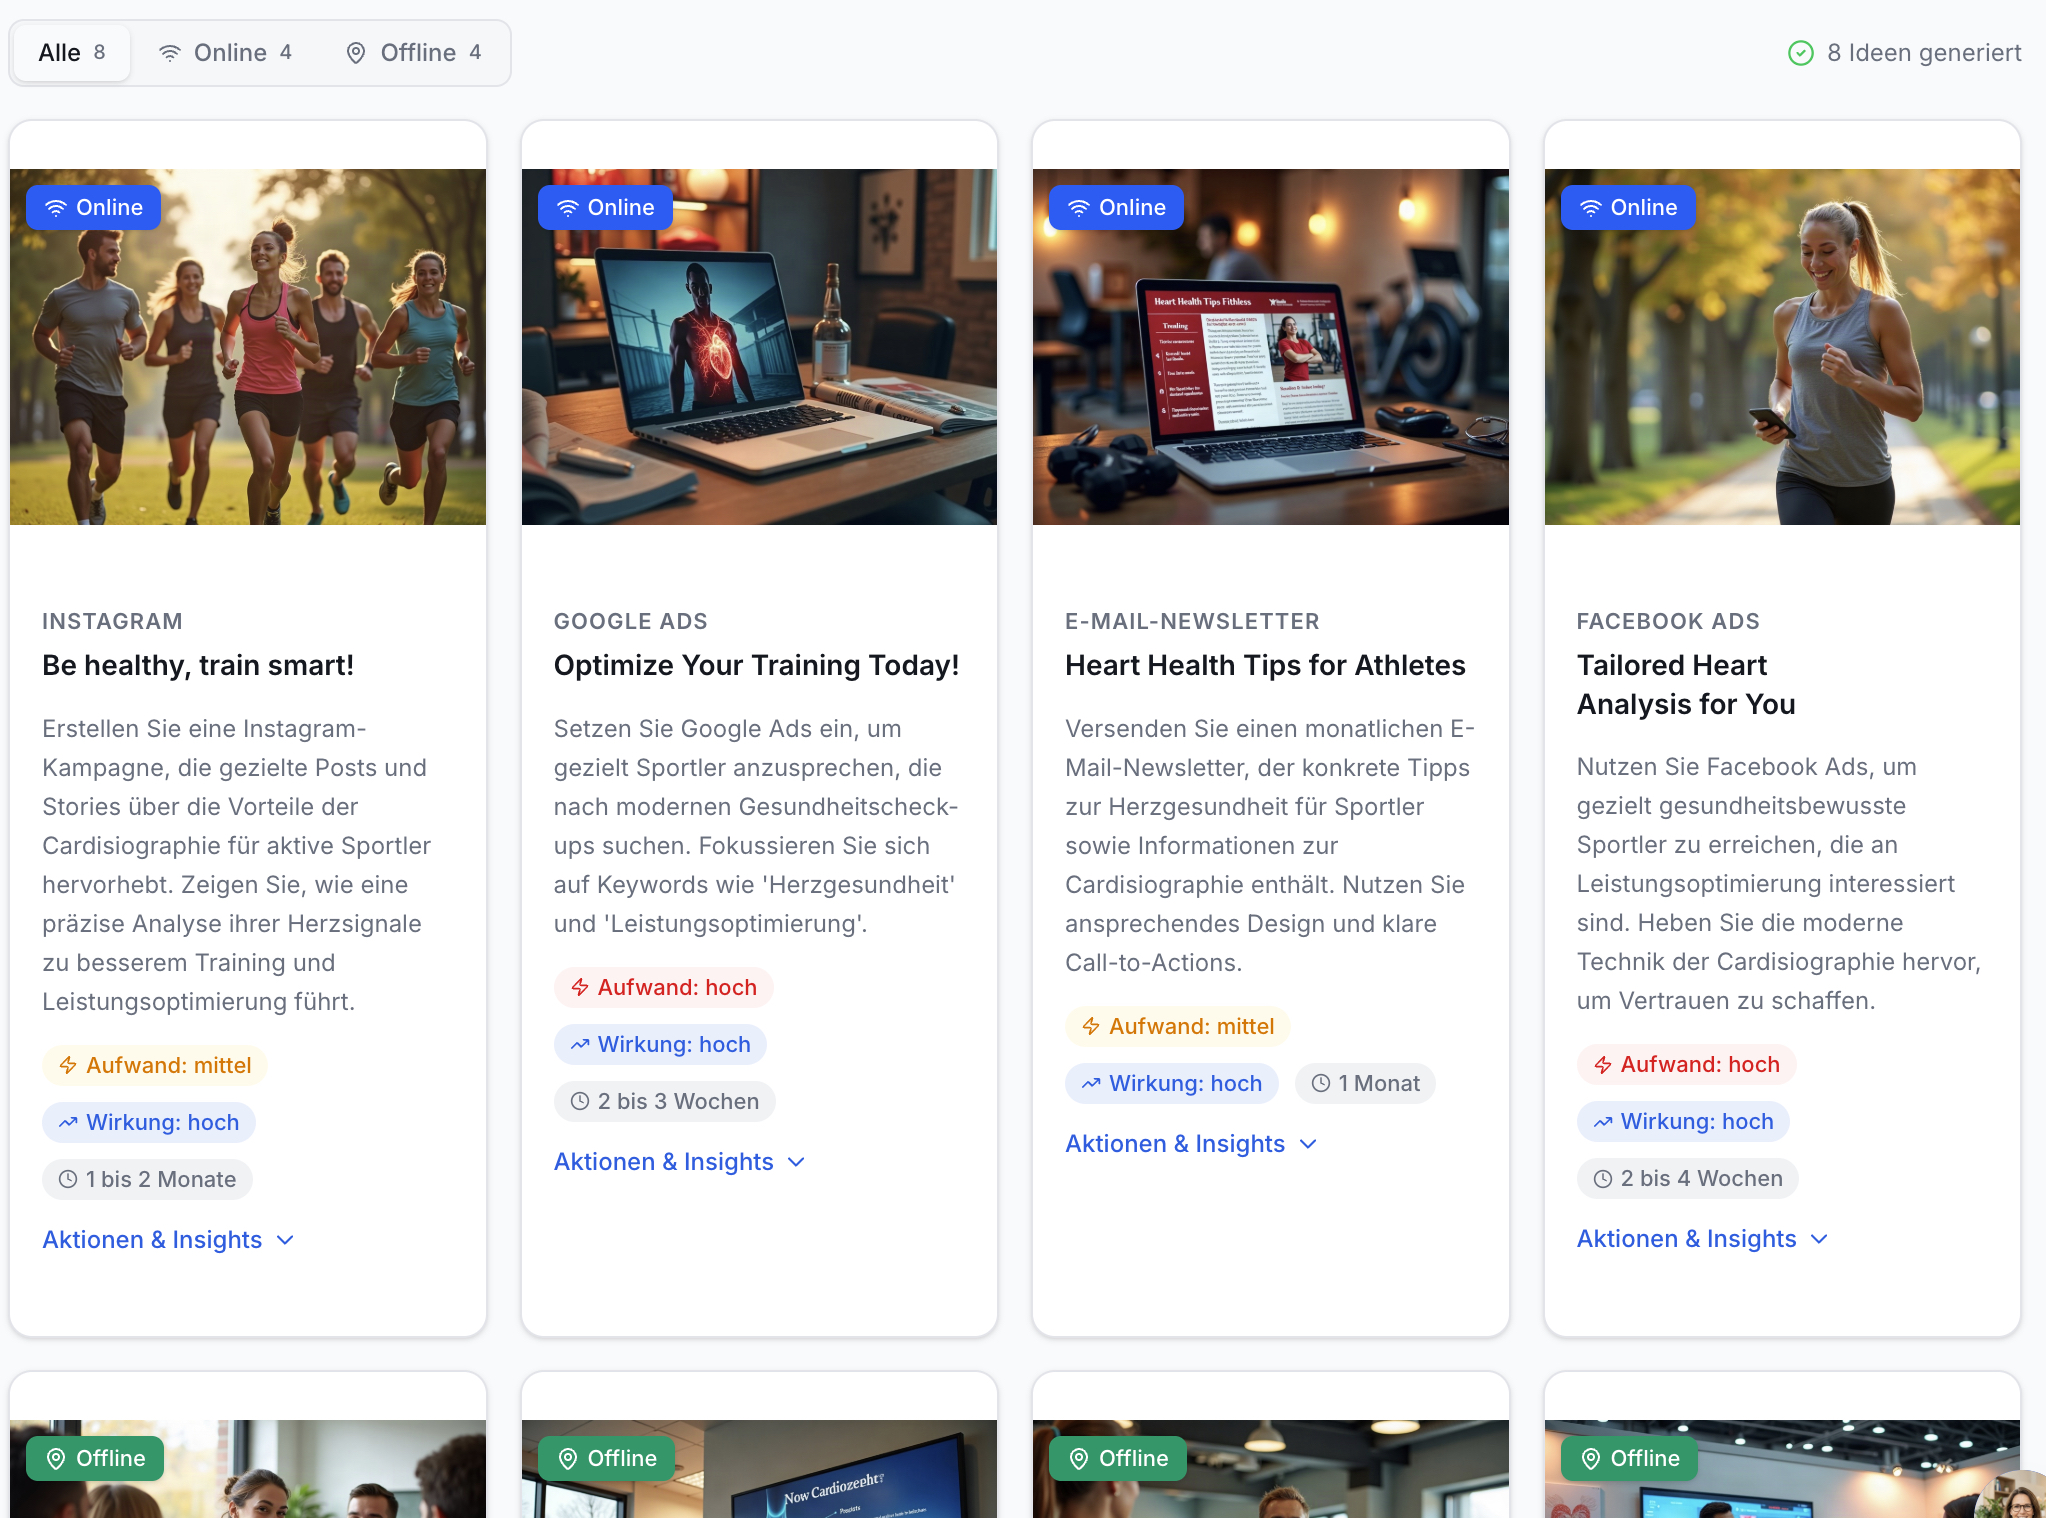Image resolution: width=2046 pixels, height=1518 pixels.
Task: Click the title Be healthy, train smart!
Action: click(x=198, y=665)
